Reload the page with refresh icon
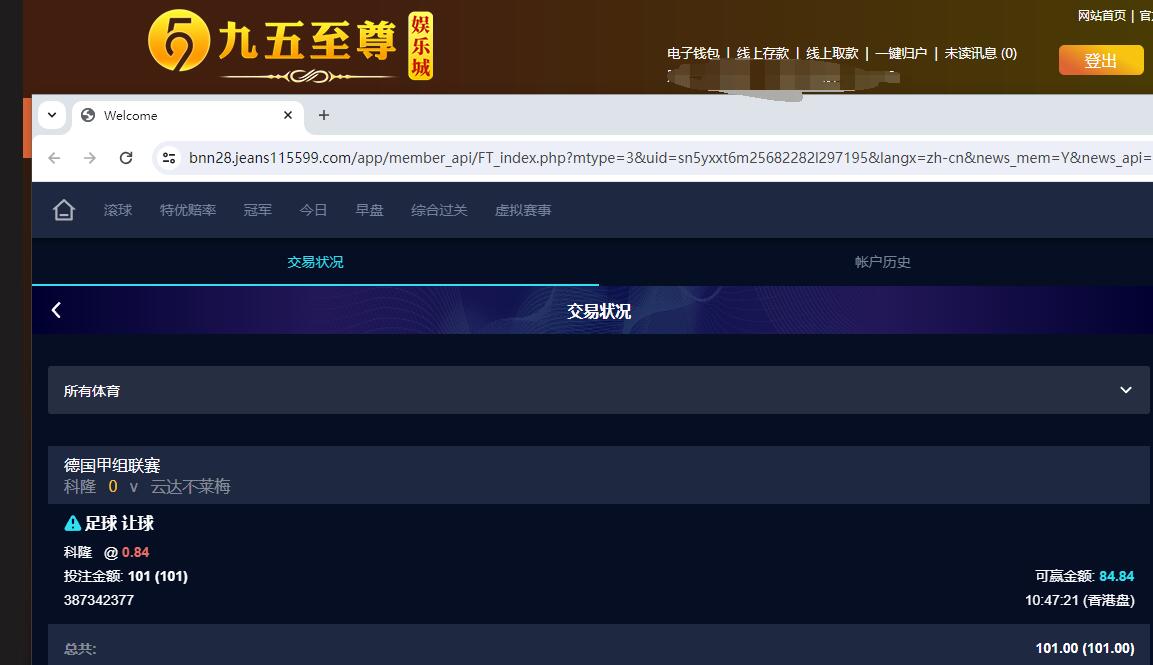This screenshot has width=1153, height=665. tap(126, 158)
